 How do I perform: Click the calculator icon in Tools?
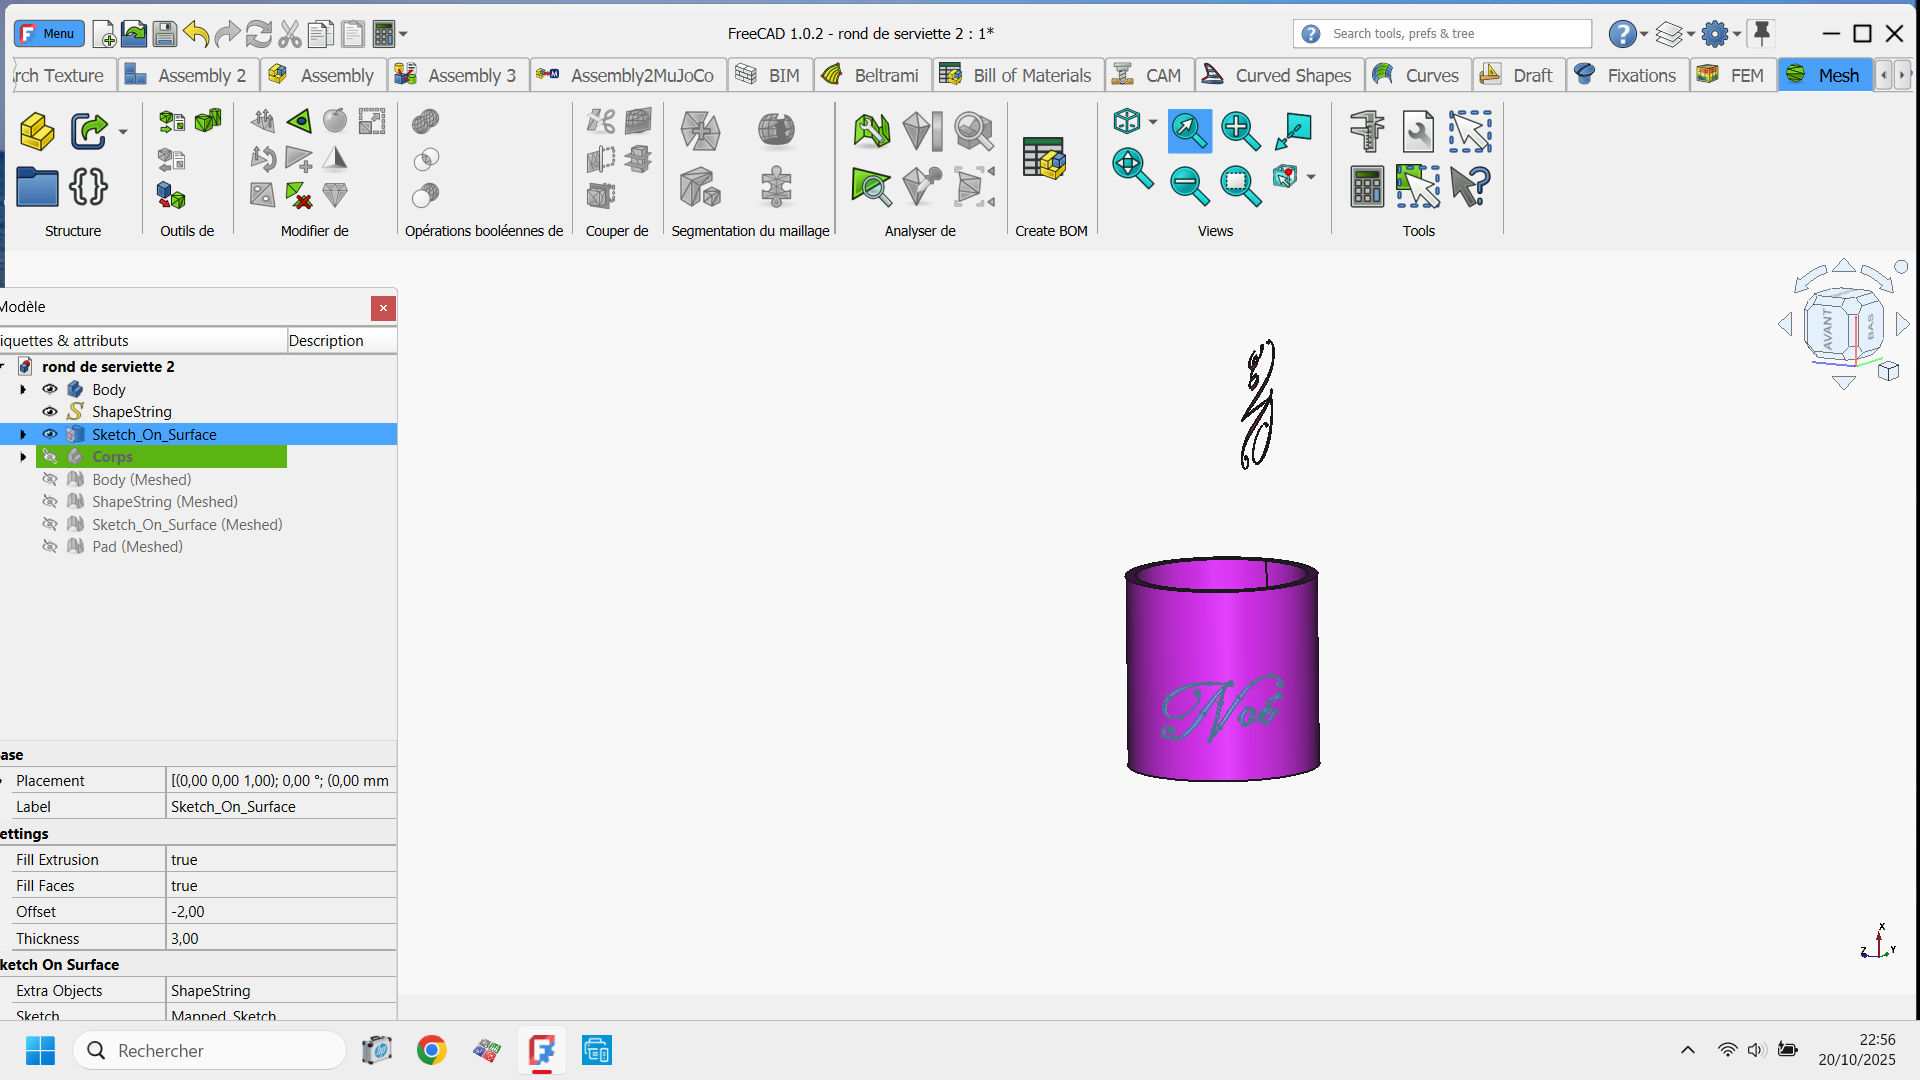1366,186
